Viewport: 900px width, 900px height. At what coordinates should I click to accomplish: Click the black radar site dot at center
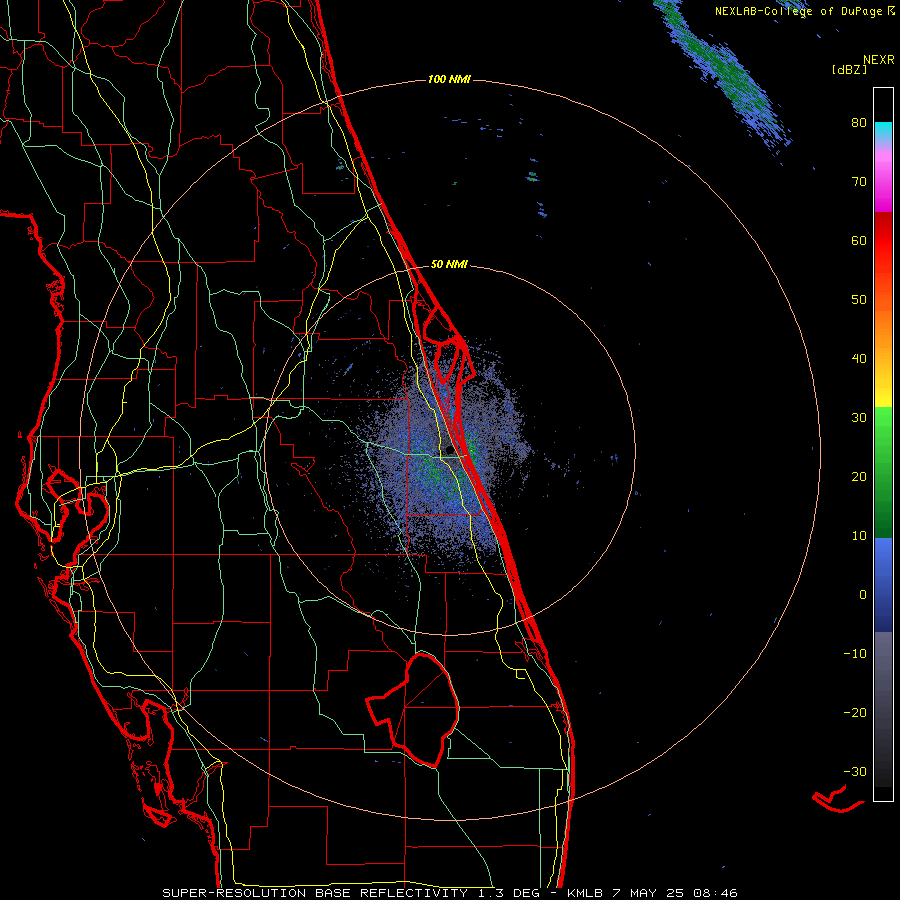[x=450, y=450]
